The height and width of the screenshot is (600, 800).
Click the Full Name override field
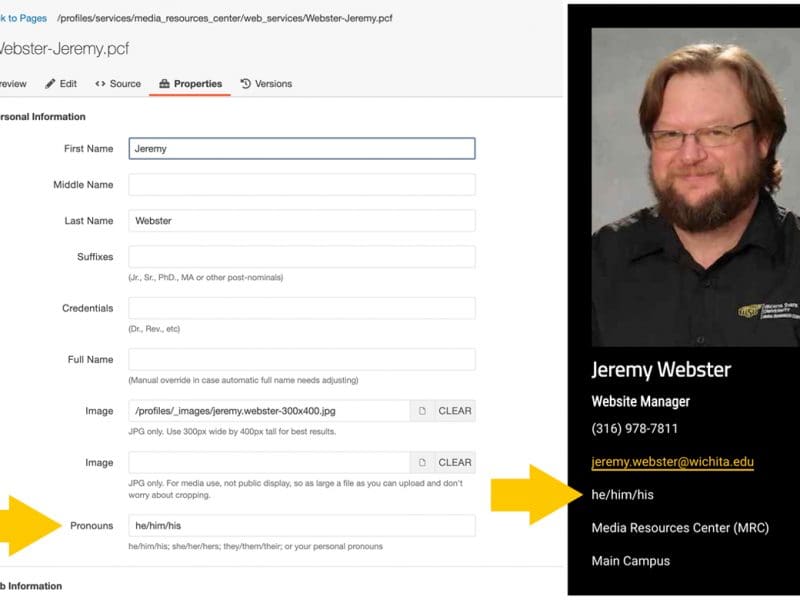[302, 360]
